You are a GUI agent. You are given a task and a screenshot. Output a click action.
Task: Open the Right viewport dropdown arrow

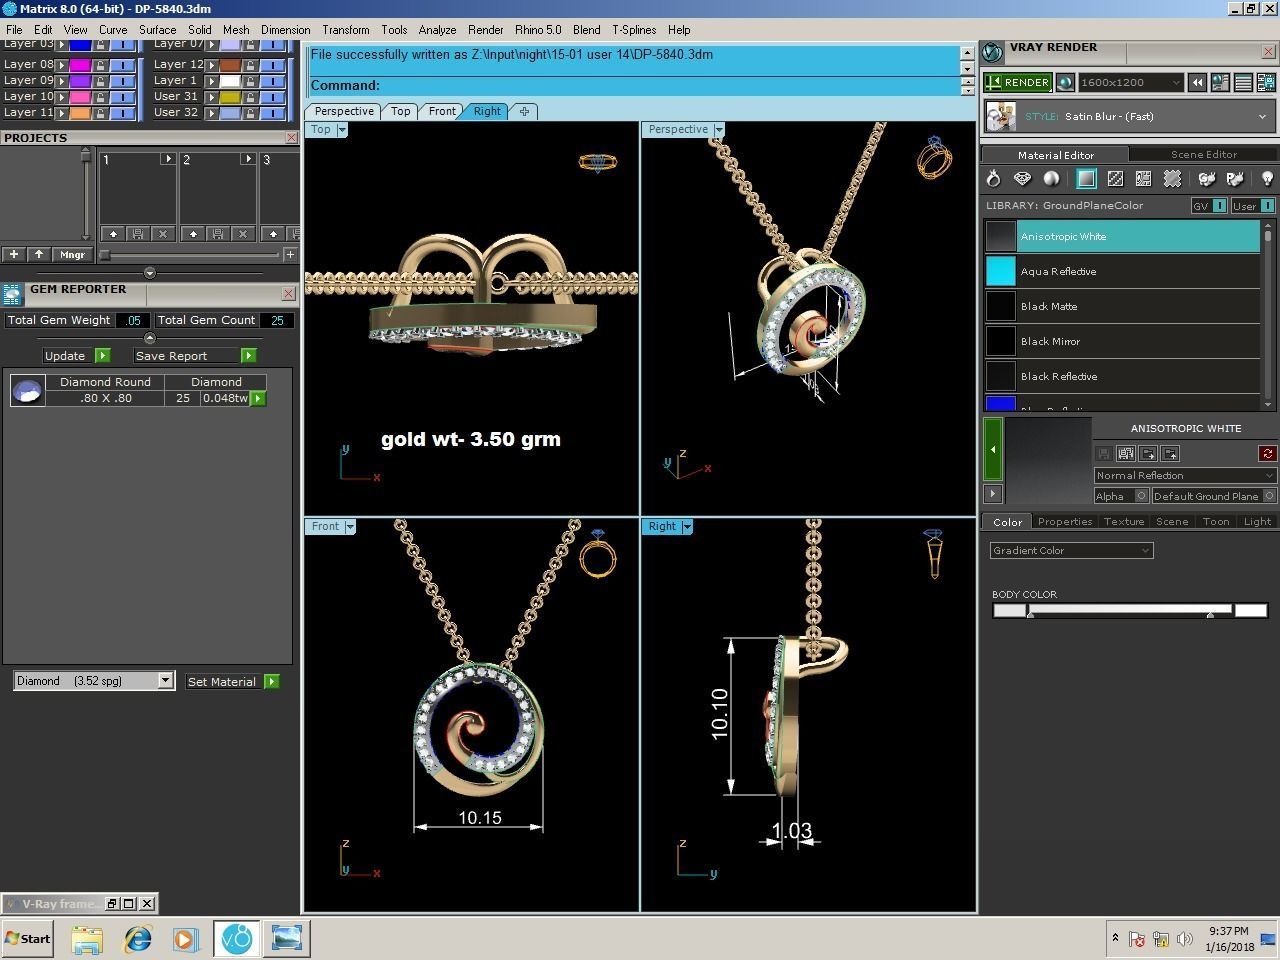coord(687,527)
